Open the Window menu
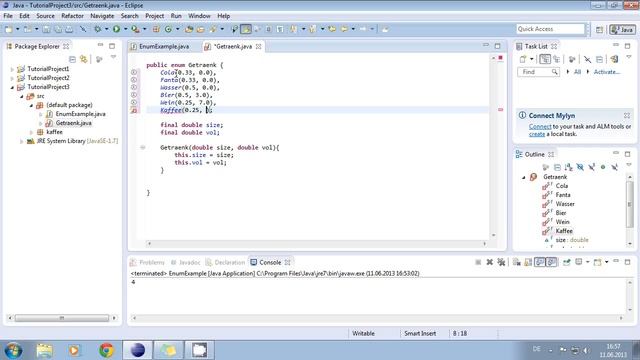The width and height of the screenshot is (640, 360). click(199, 16)
